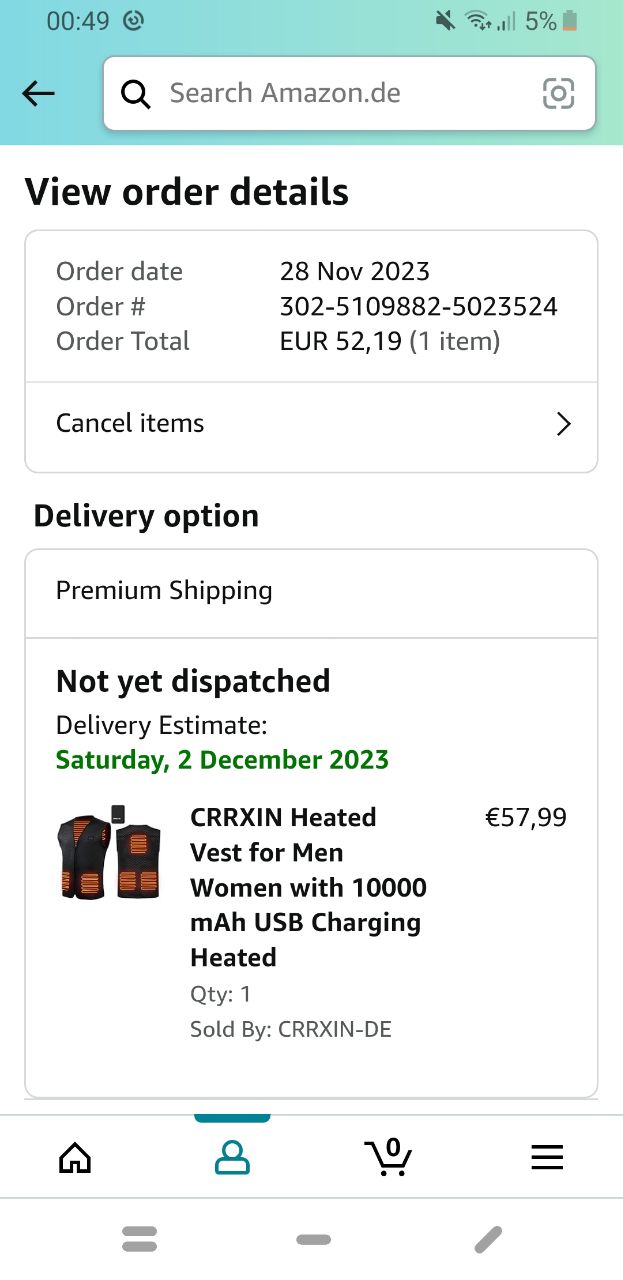Tap the Sold By CRRXIN-DE seller text
The image size is (623, 1280).
click(x=290, y=1029)
